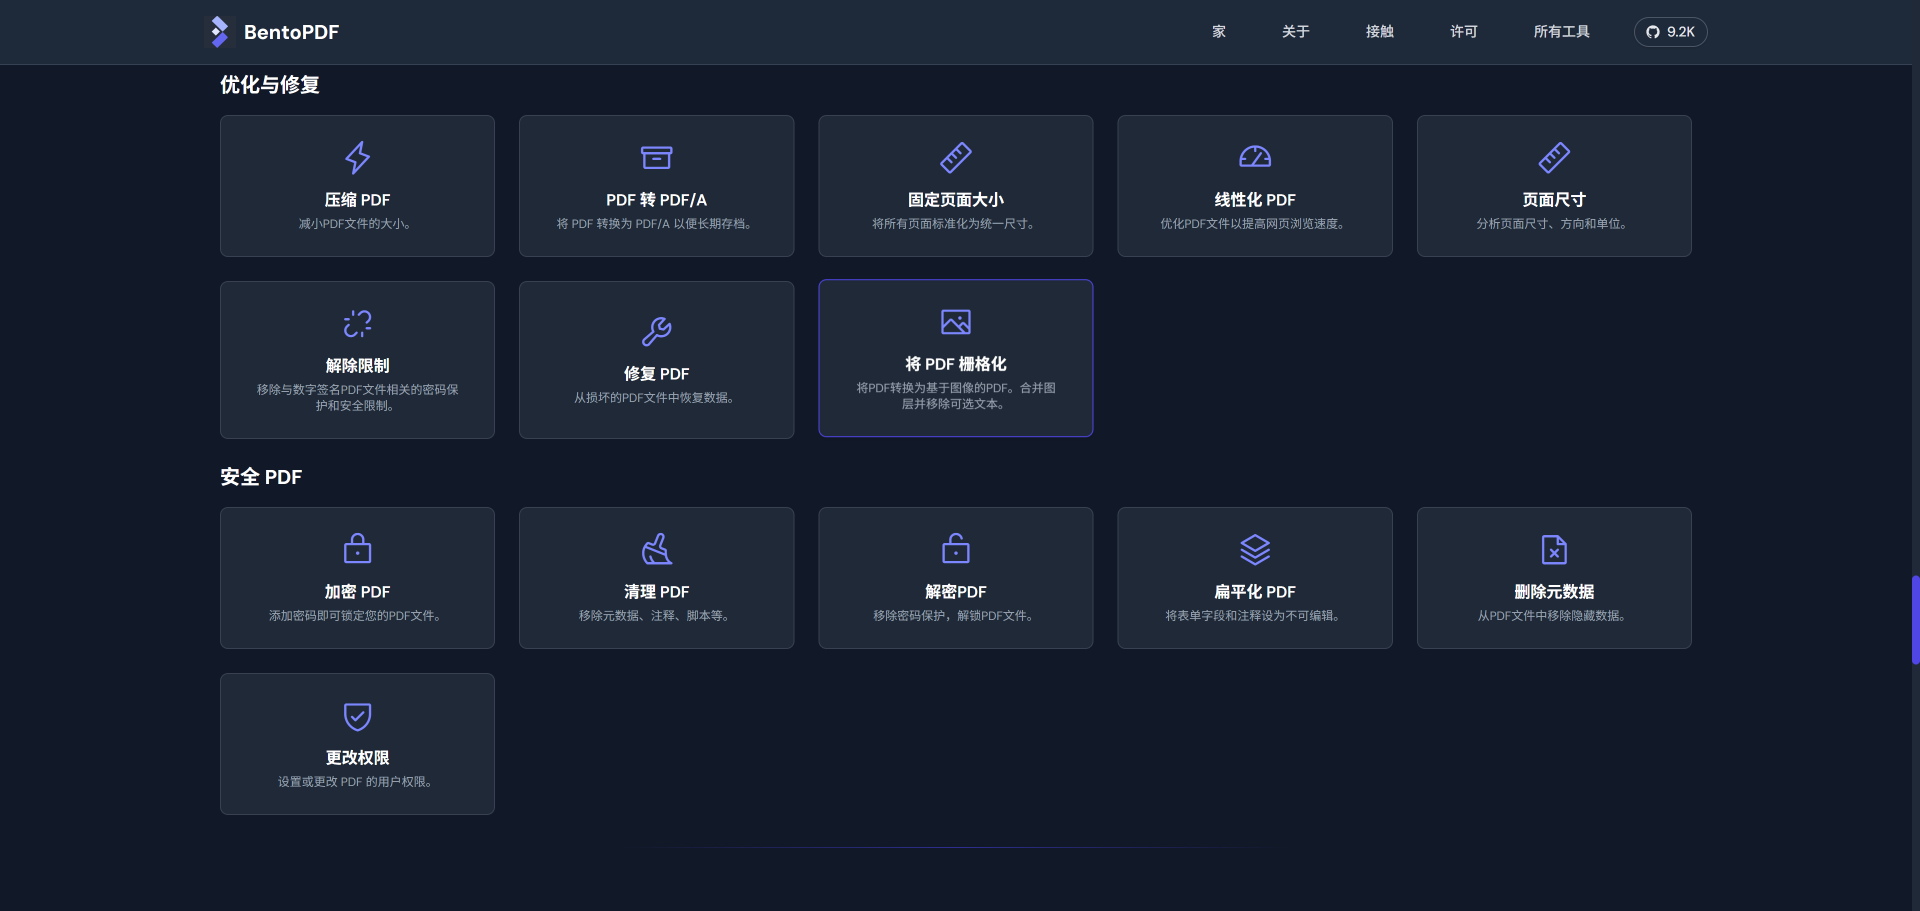Click the 更改权限 shield icon

pos(356,716)
